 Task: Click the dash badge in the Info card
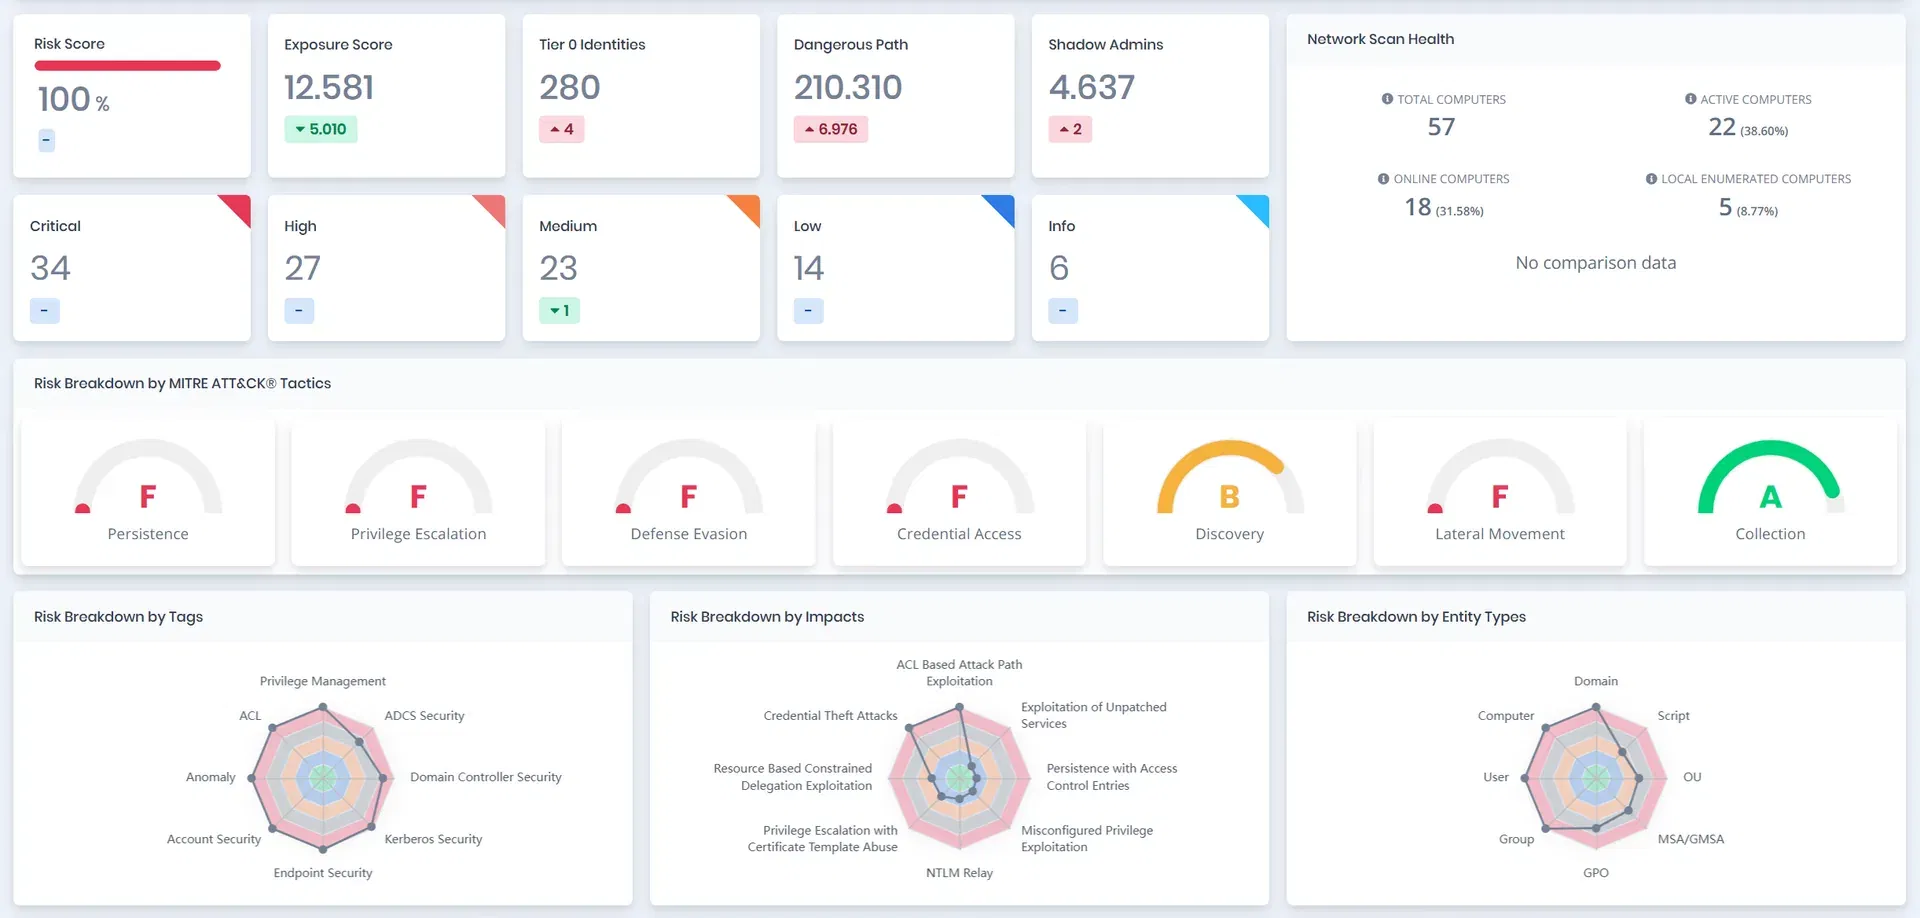coord(1063,311)
